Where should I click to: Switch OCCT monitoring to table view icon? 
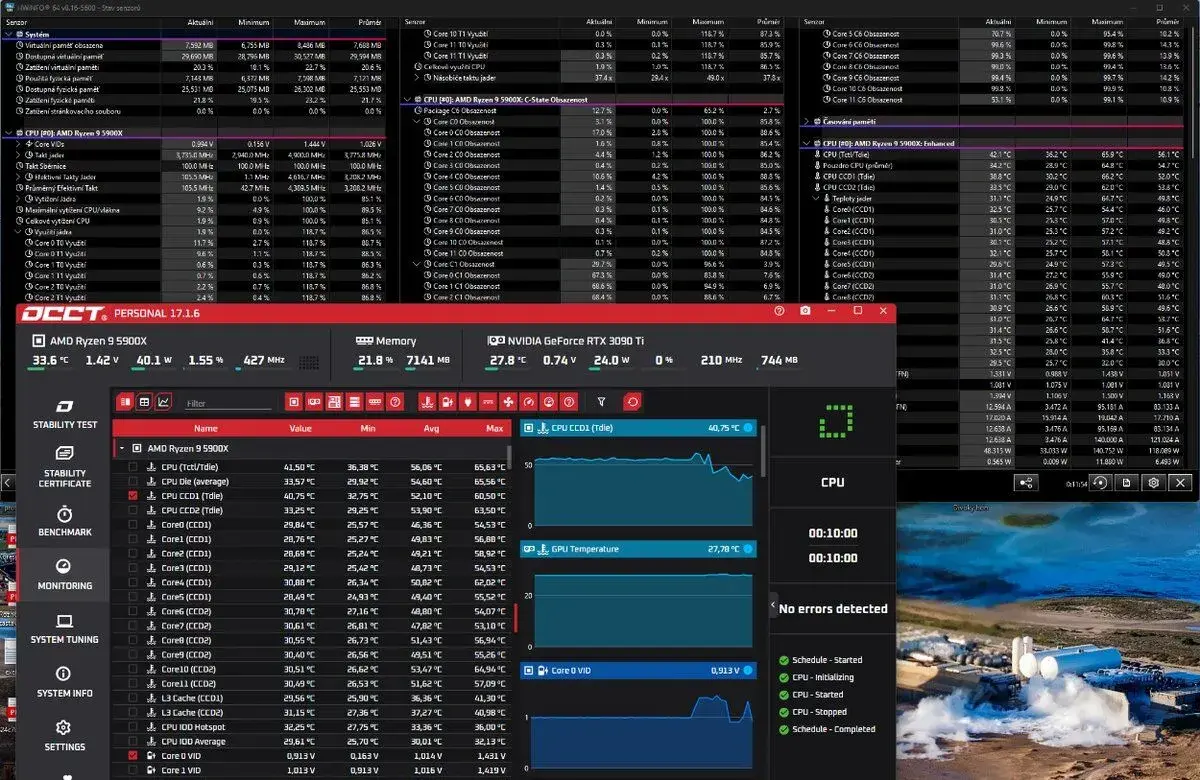[x=145, y=402]
